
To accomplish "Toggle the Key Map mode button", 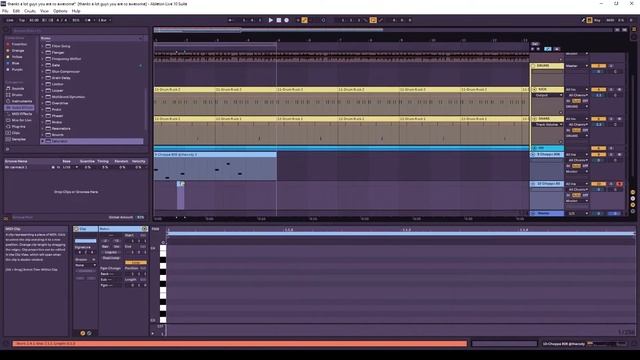I will 598,20.
